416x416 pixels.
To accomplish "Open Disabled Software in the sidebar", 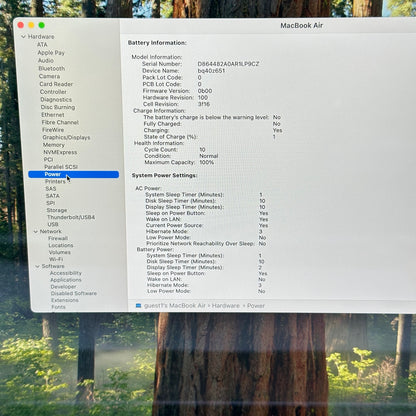I will (x=74, y=293).
